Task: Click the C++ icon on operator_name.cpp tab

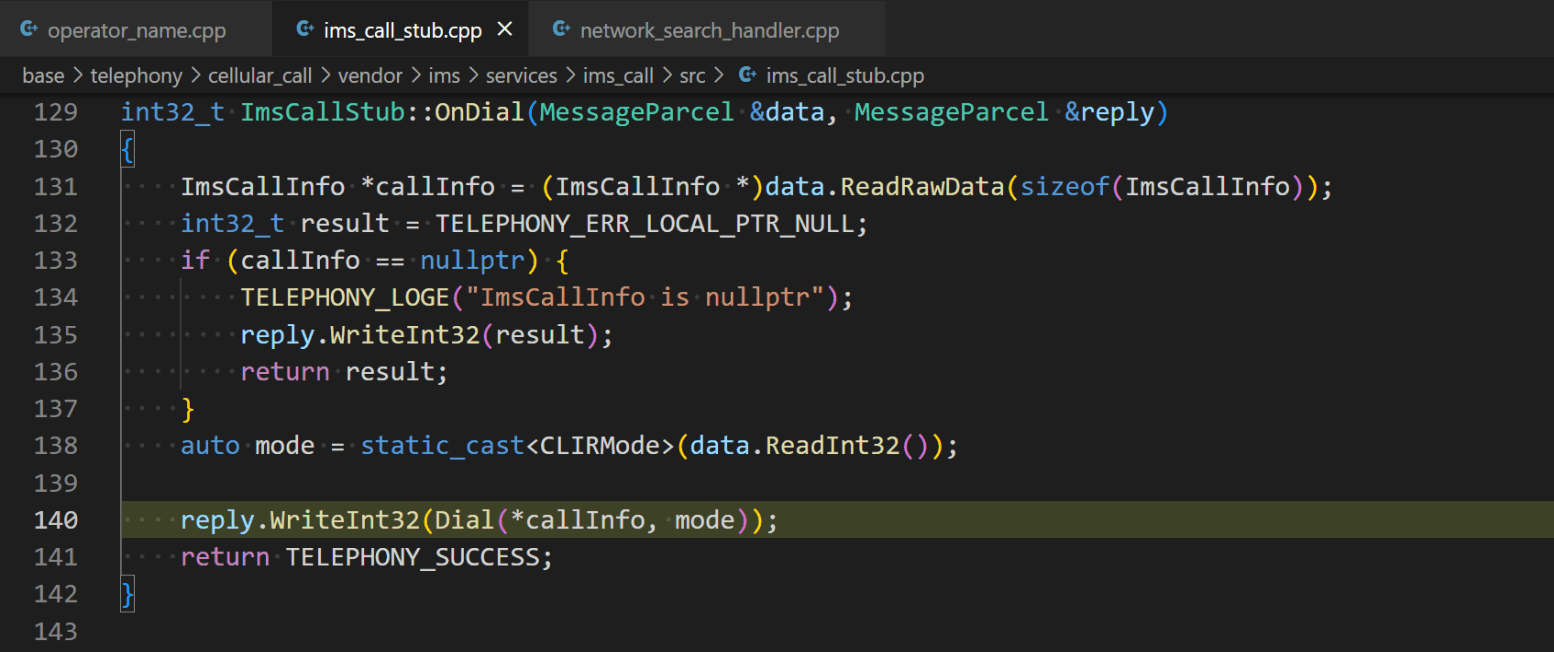Action: 29,30
